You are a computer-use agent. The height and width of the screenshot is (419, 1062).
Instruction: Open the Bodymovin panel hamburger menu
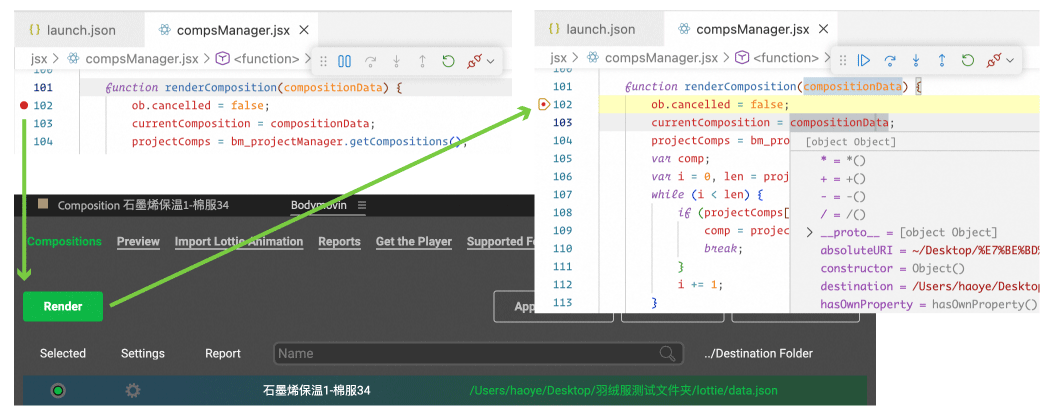362,205
